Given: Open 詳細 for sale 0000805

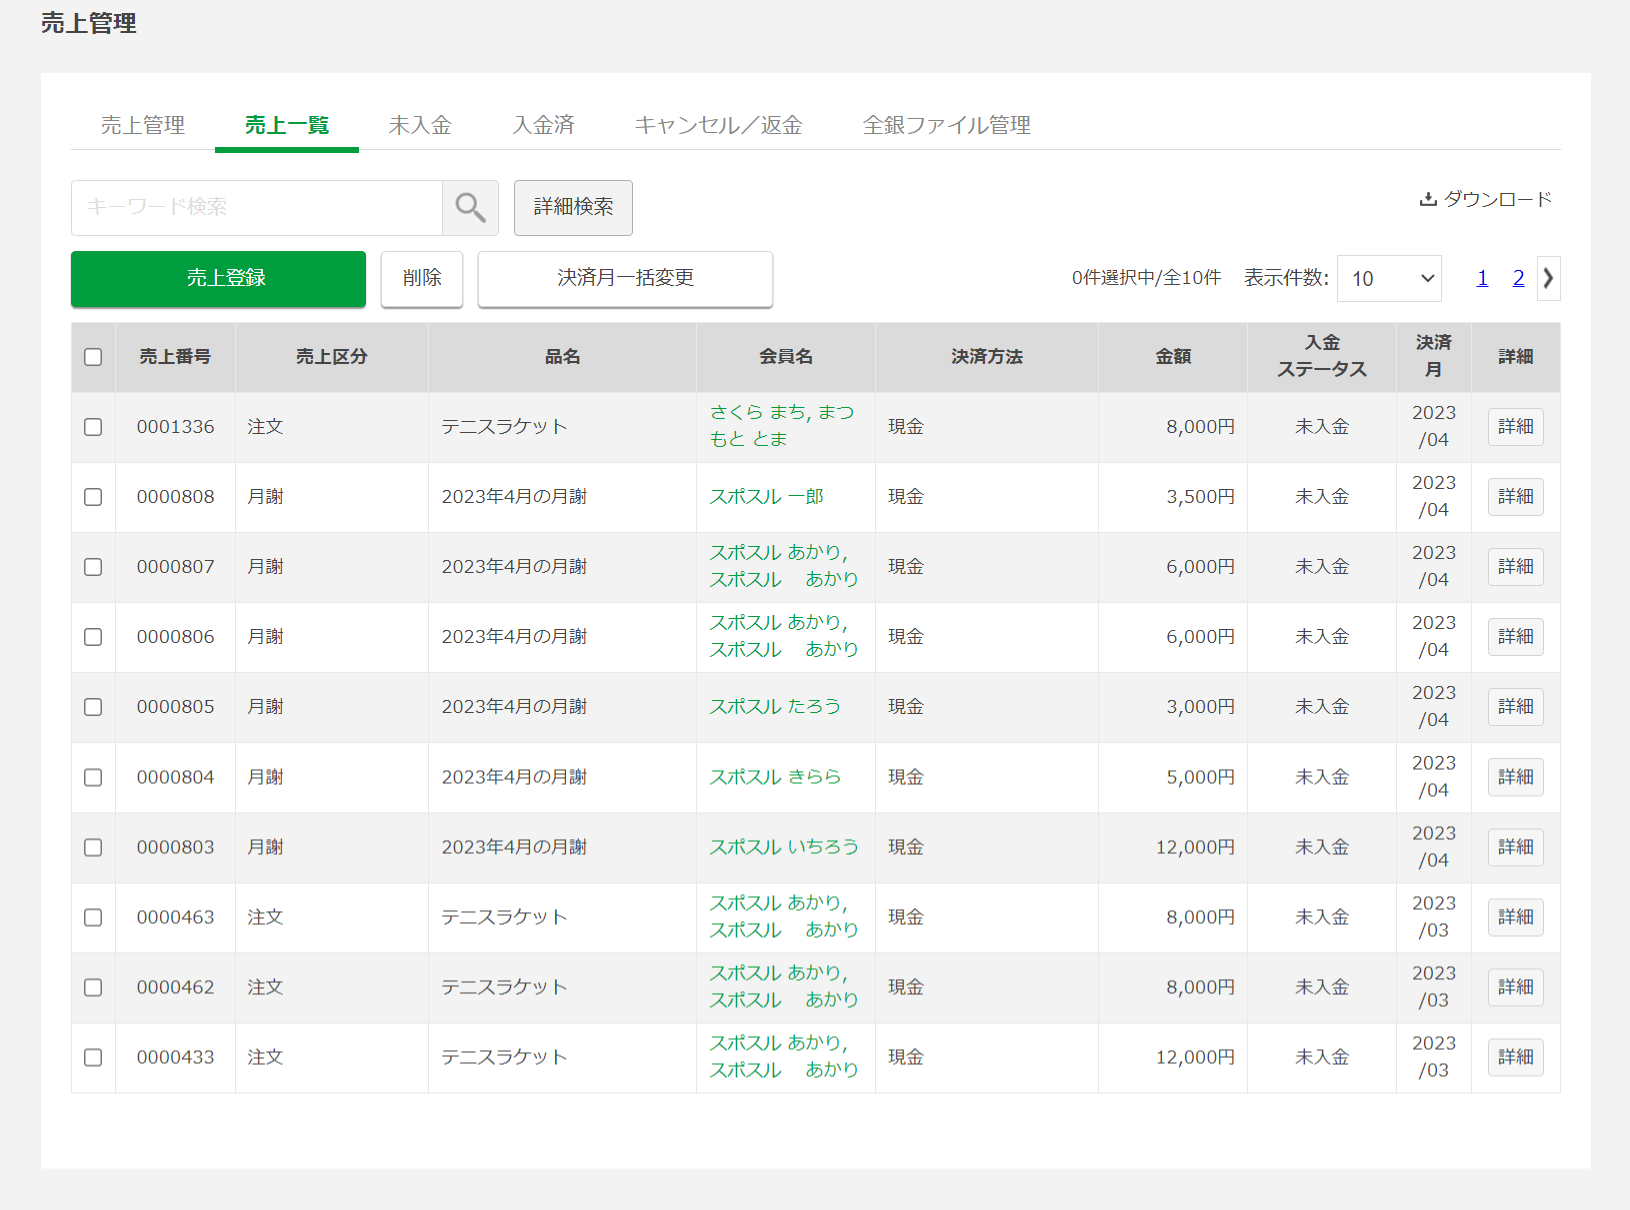Looking at the screenshot, I should 1515,707.
